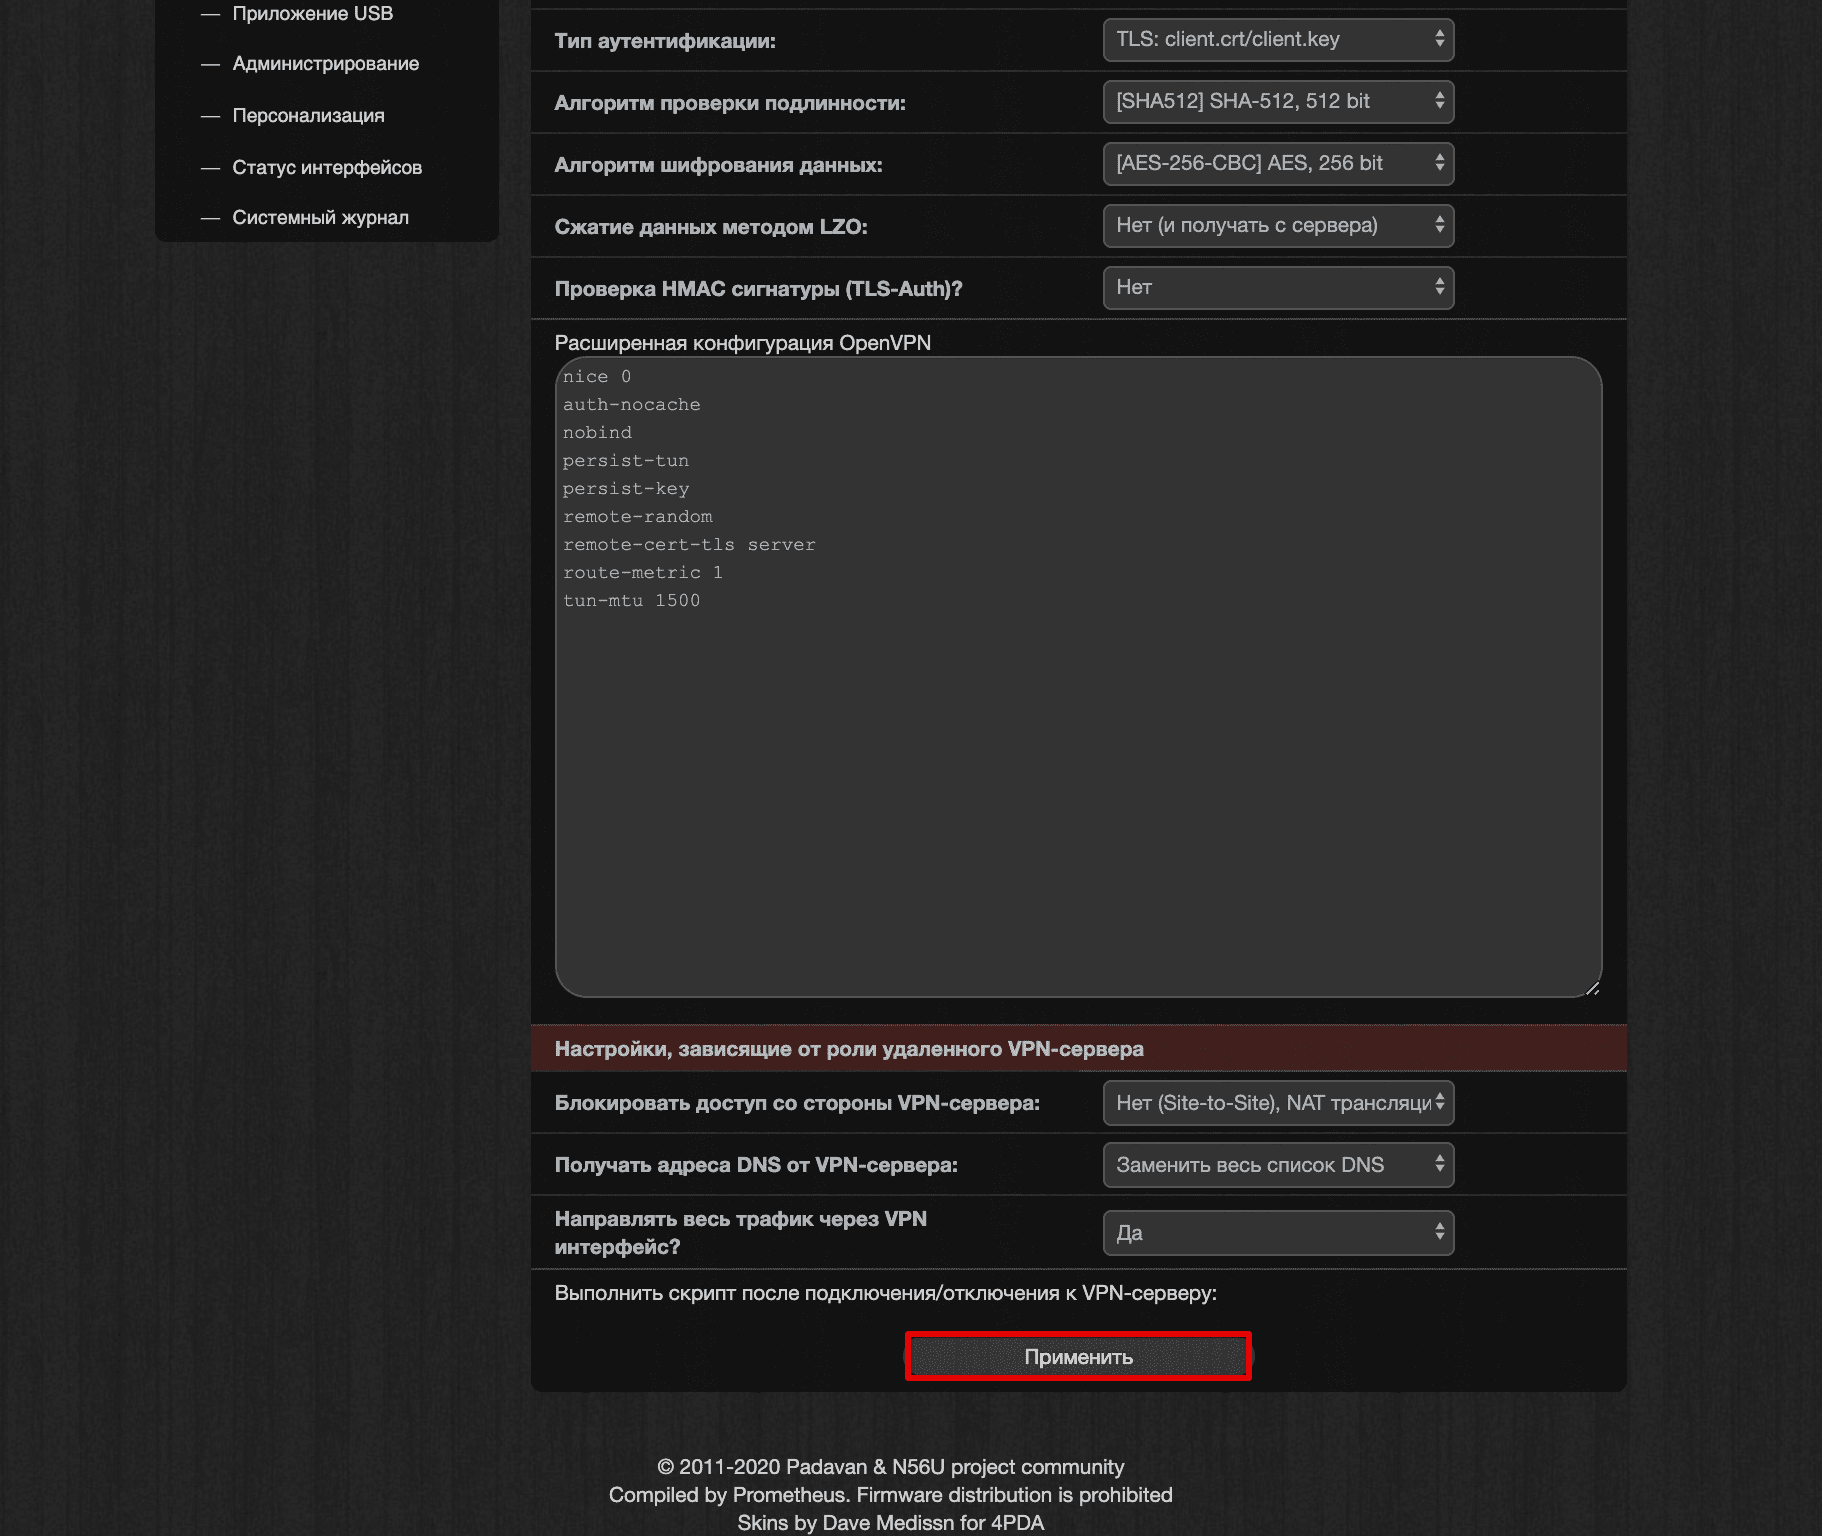Image resolution: width=1822 pixels, height=1536 pixels.
Task: Open Администрирование from sidebar
Action: point(325,64)
